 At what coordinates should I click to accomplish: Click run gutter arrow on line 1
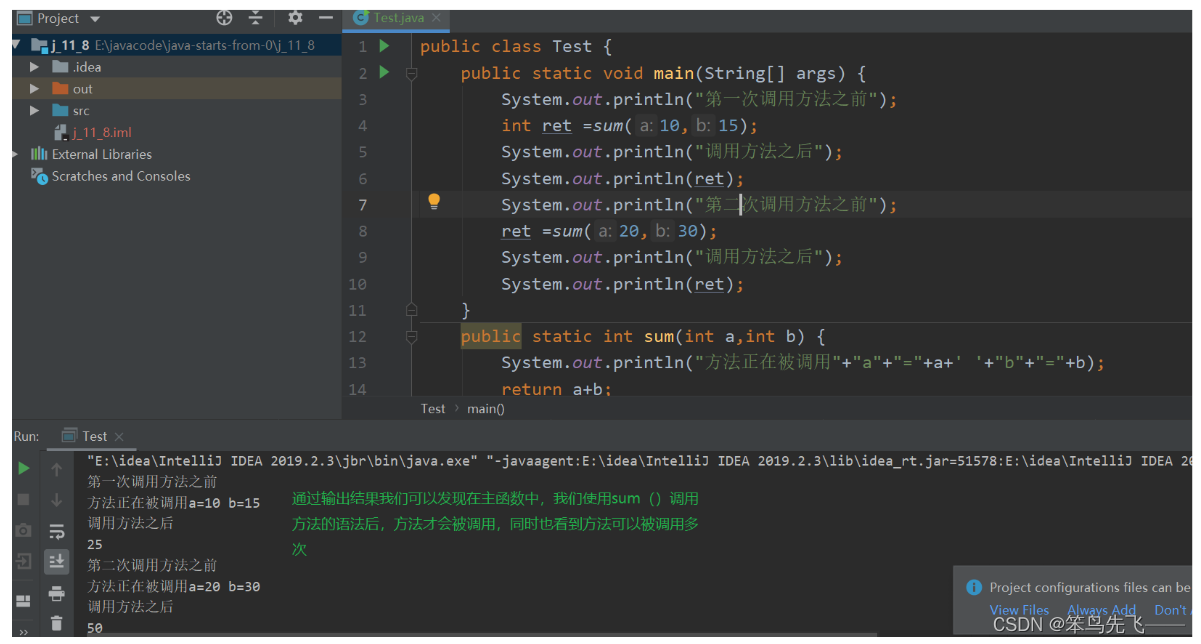(384, 46)
